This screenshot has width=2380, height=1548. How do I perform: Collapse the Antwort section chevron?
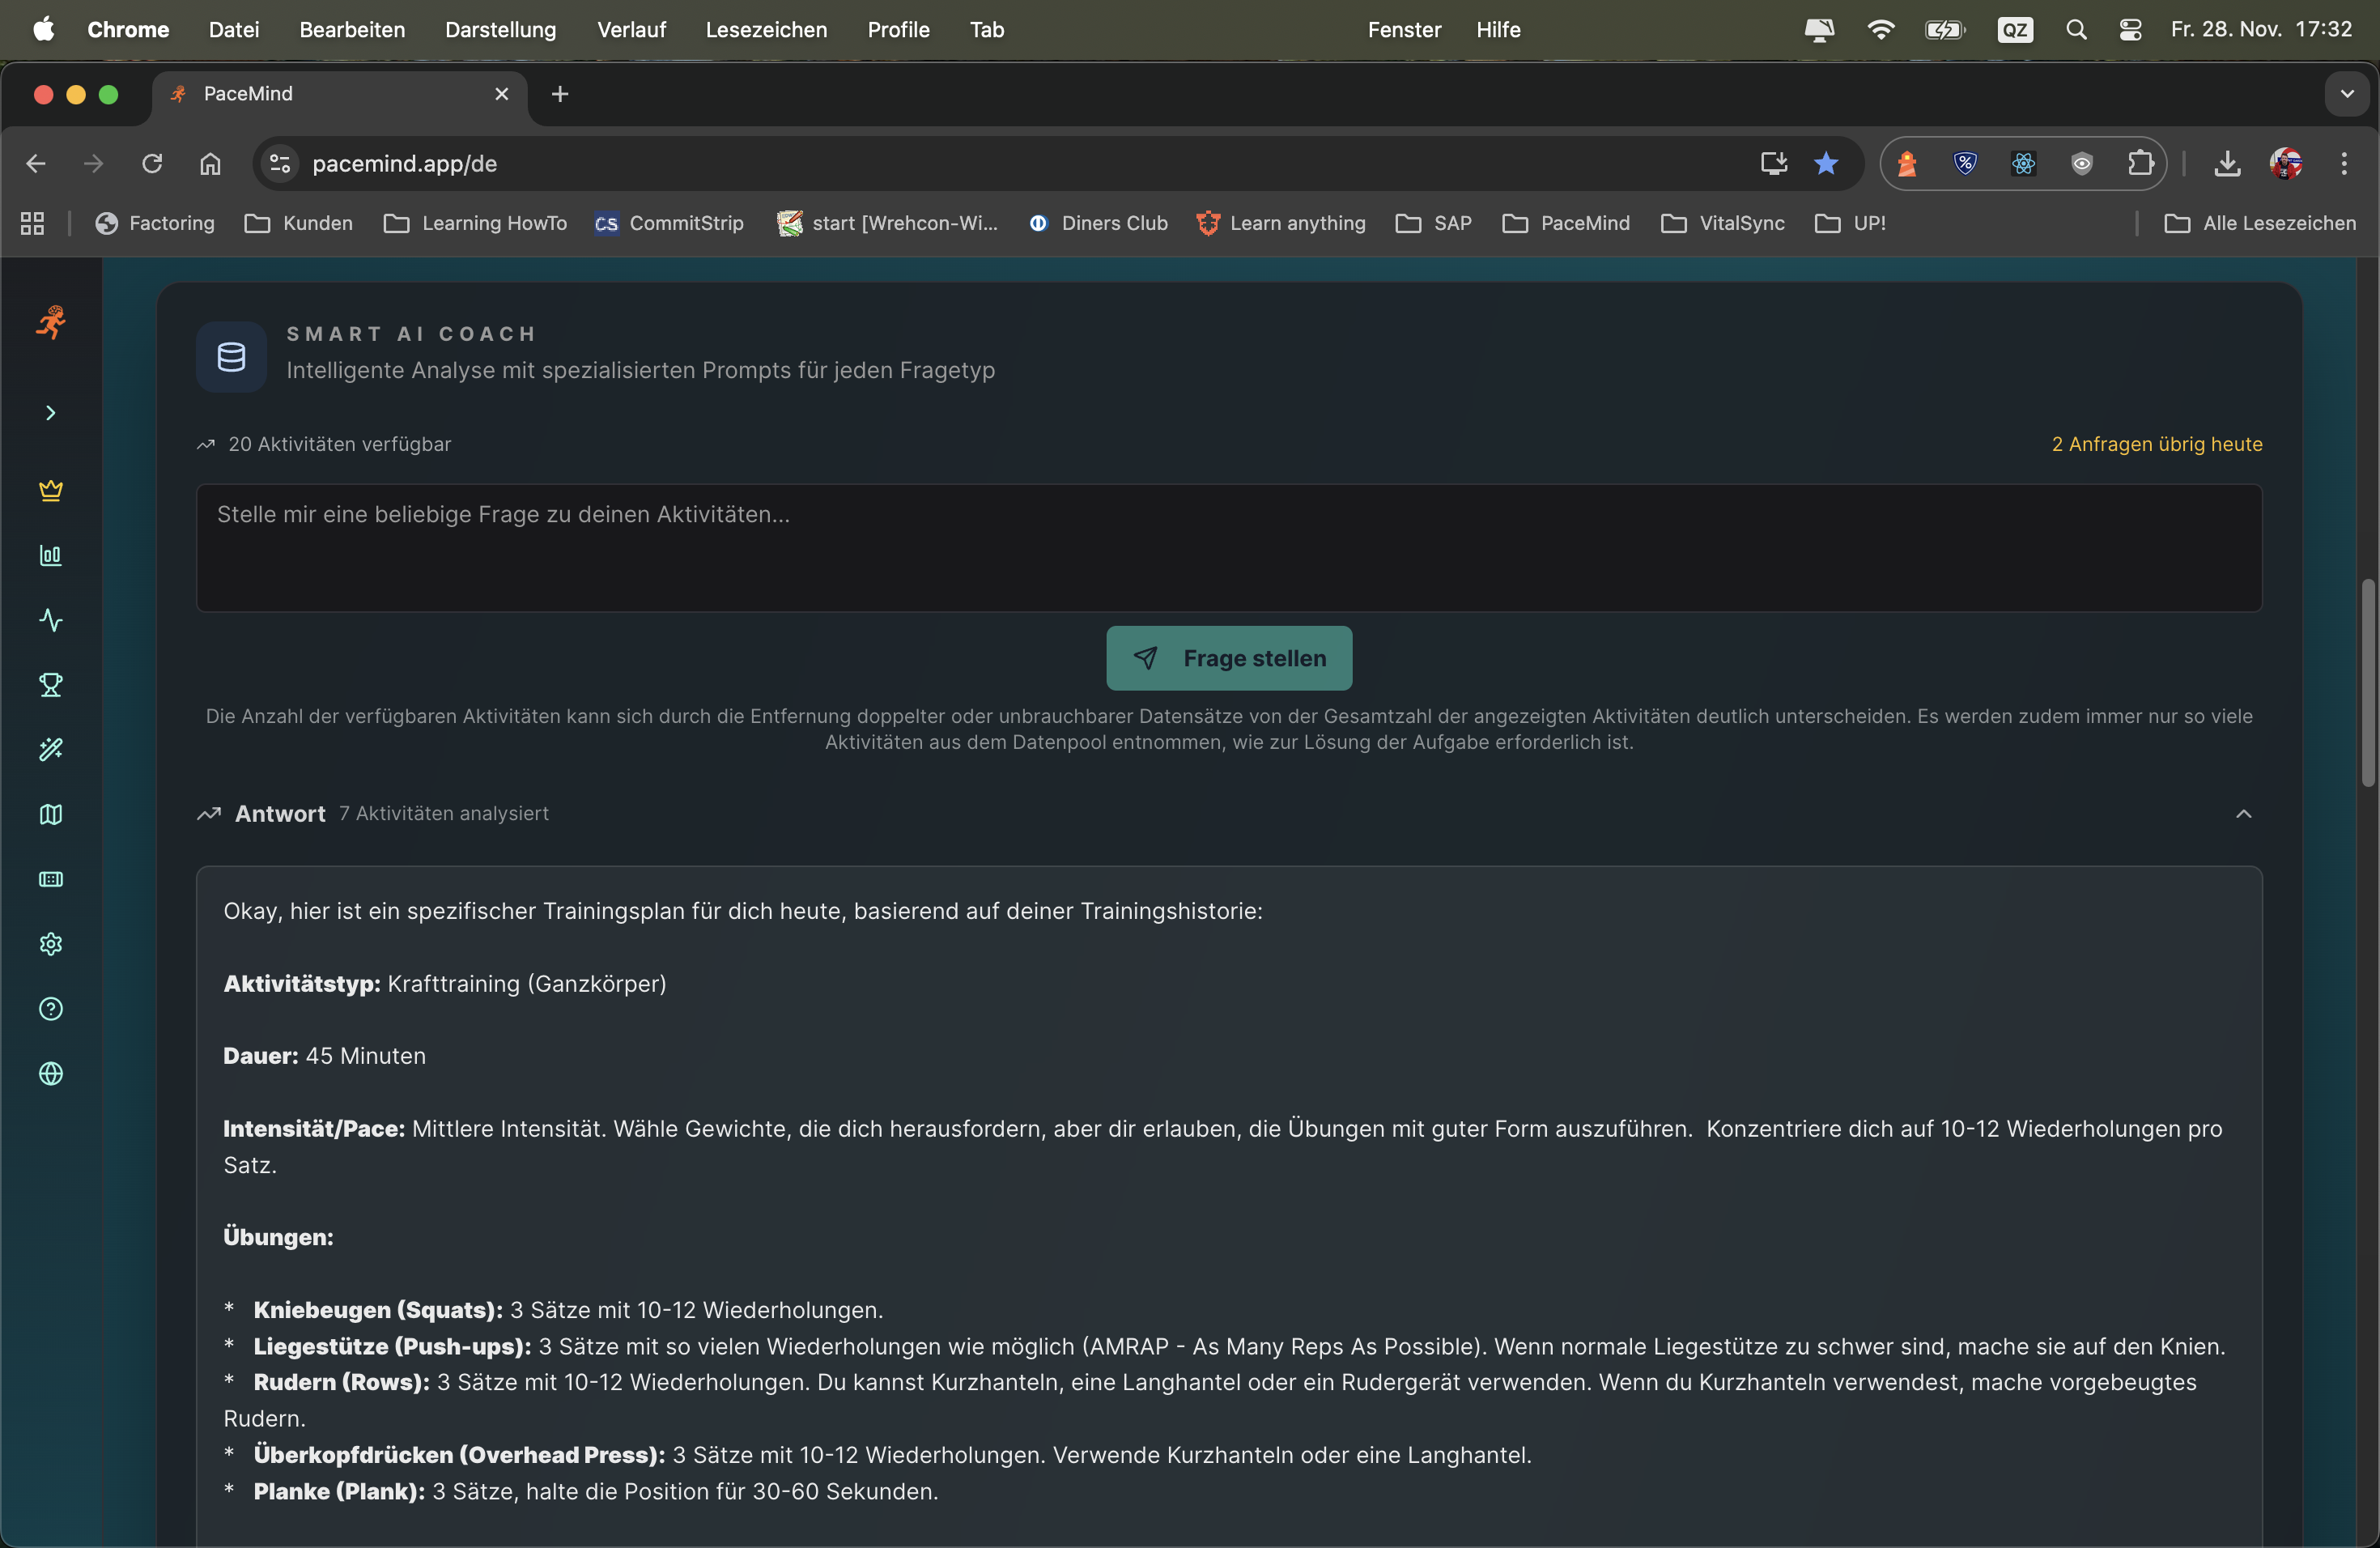pyautogui.click(x=2243, y=814)
